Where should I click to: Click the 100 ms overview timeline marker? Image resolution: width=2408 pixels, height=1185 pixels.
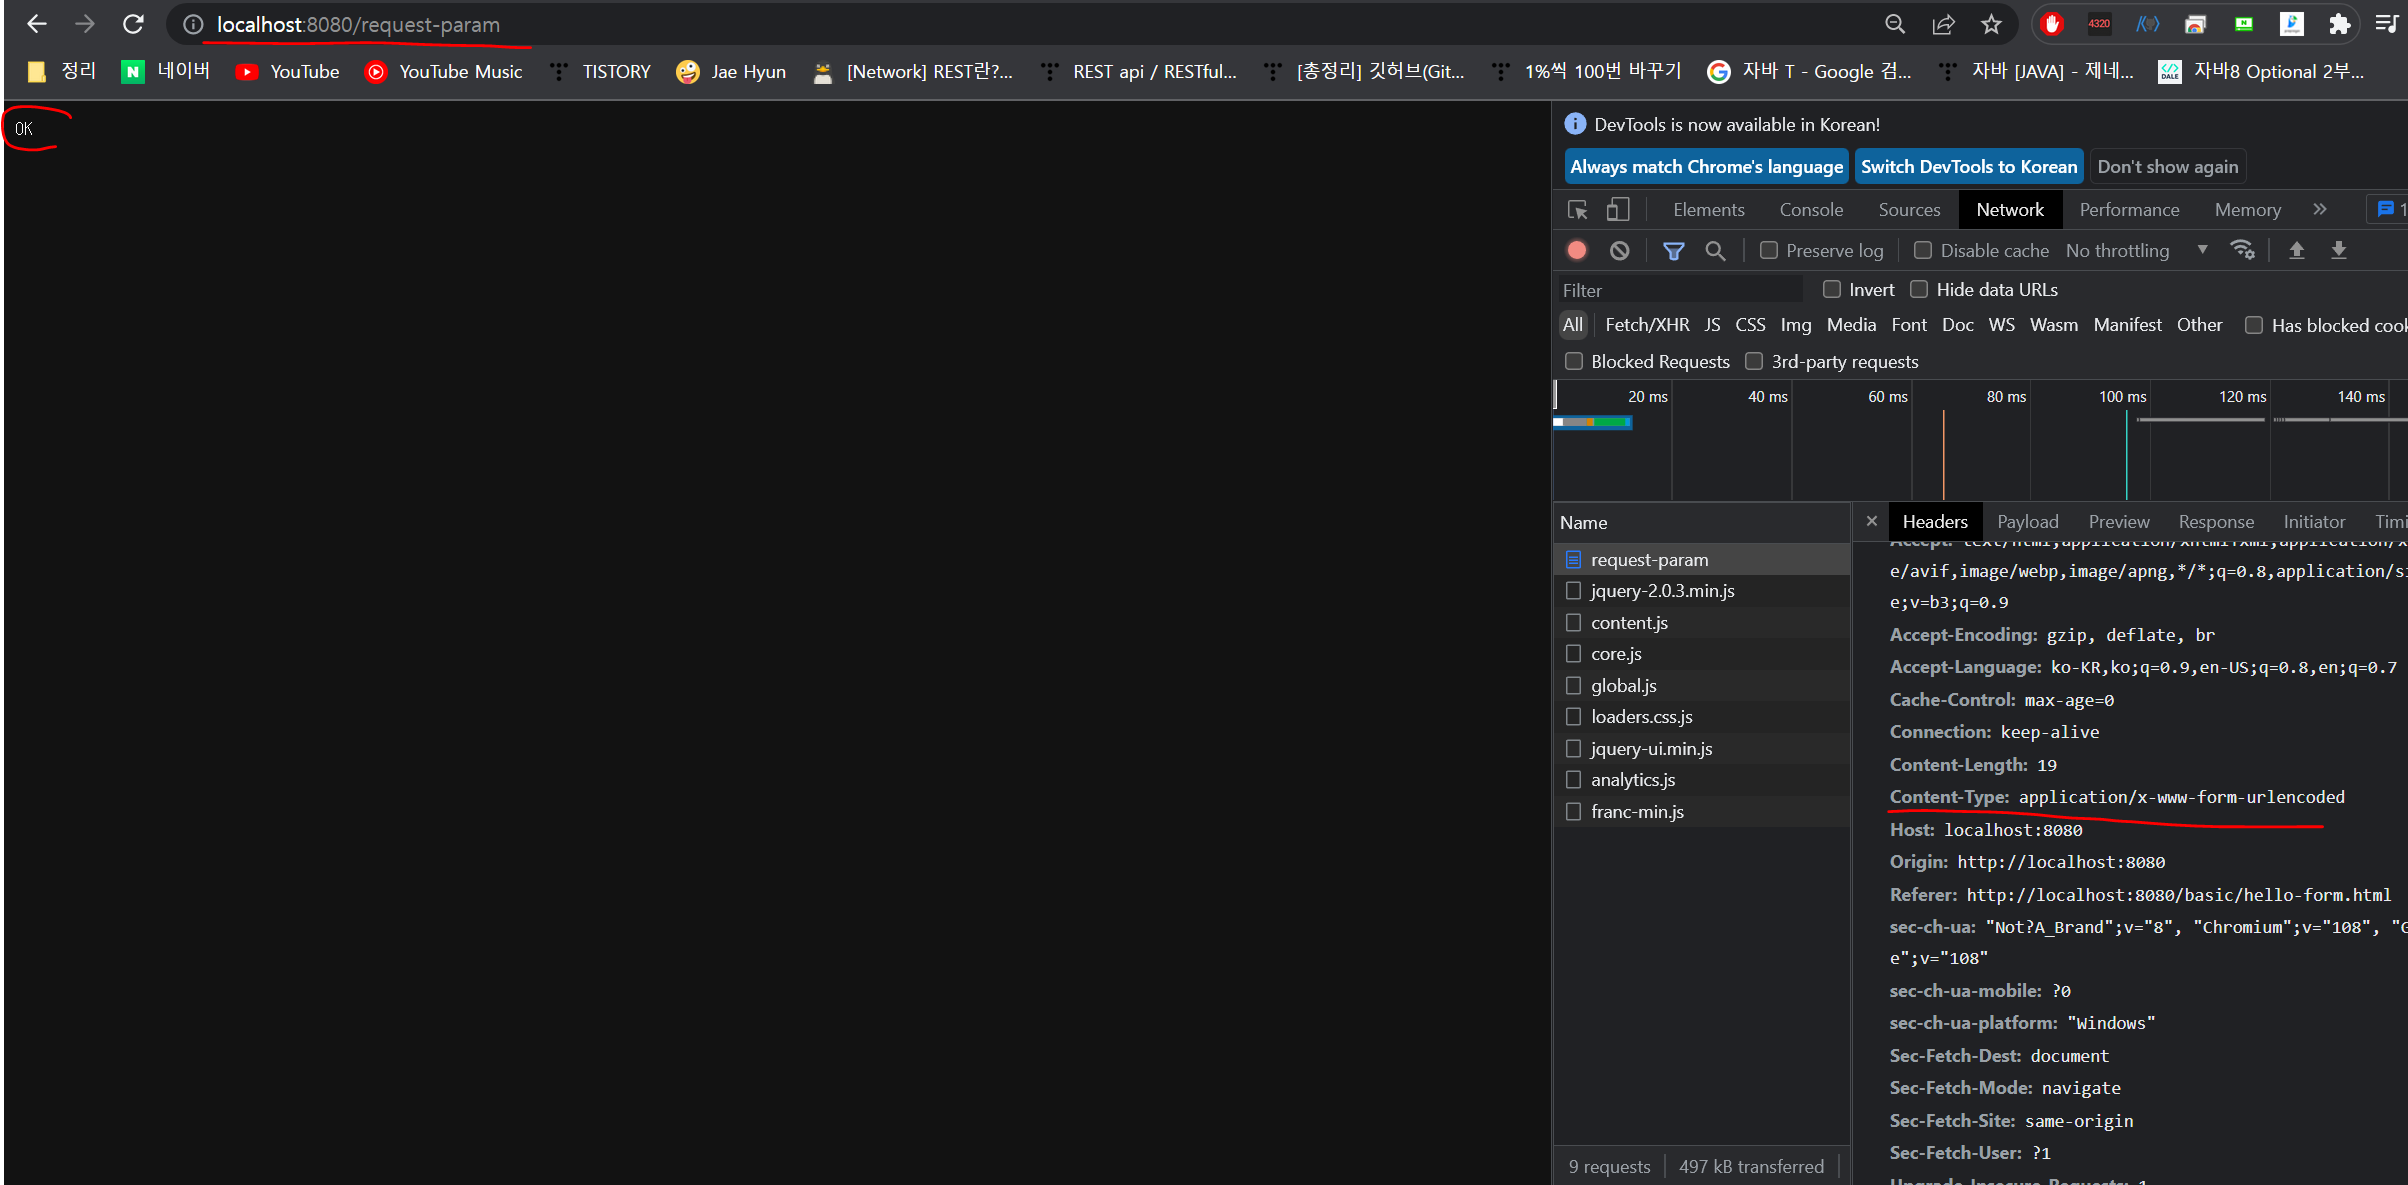tap(2122, 397)
